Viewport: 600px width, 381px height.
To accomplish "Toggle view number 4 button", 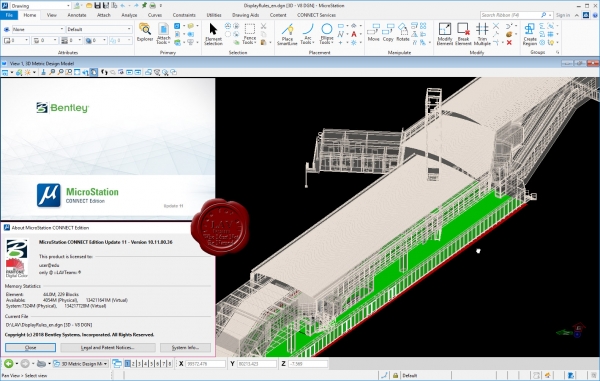I will coord(145,363).
